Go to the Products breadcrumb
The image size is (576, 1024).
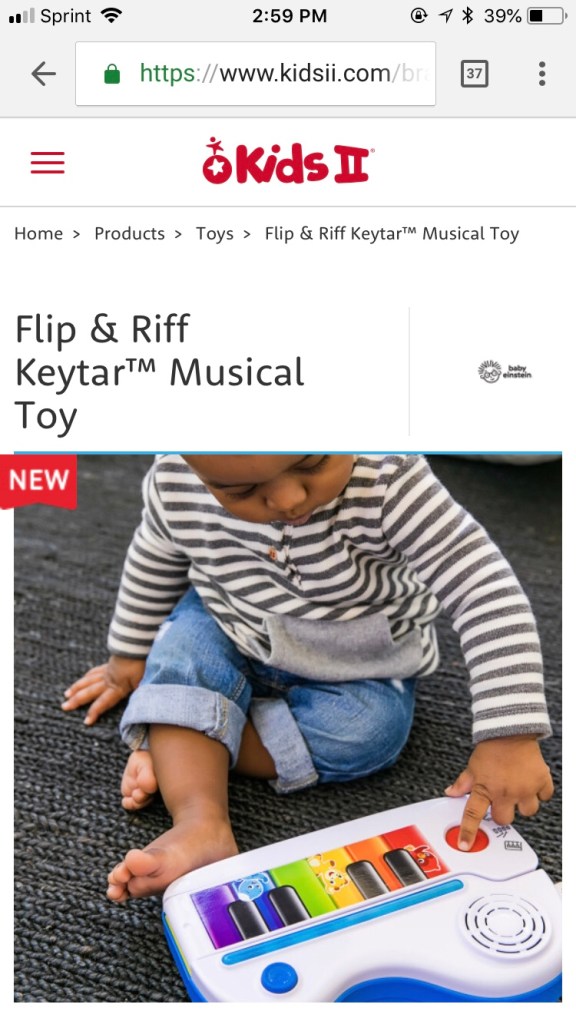pos(129,234)
